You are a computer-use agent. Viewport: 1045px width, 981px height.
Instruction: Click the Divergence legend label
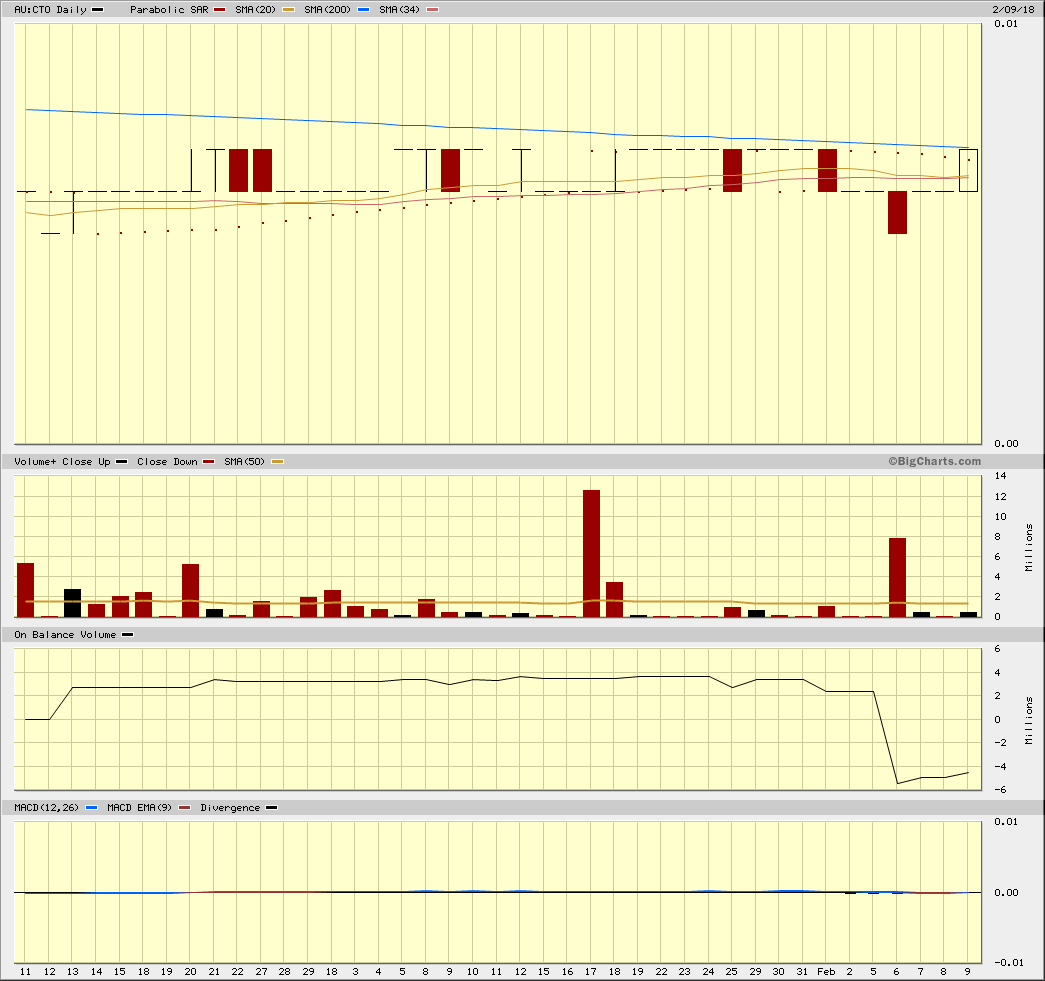(230, 808)
